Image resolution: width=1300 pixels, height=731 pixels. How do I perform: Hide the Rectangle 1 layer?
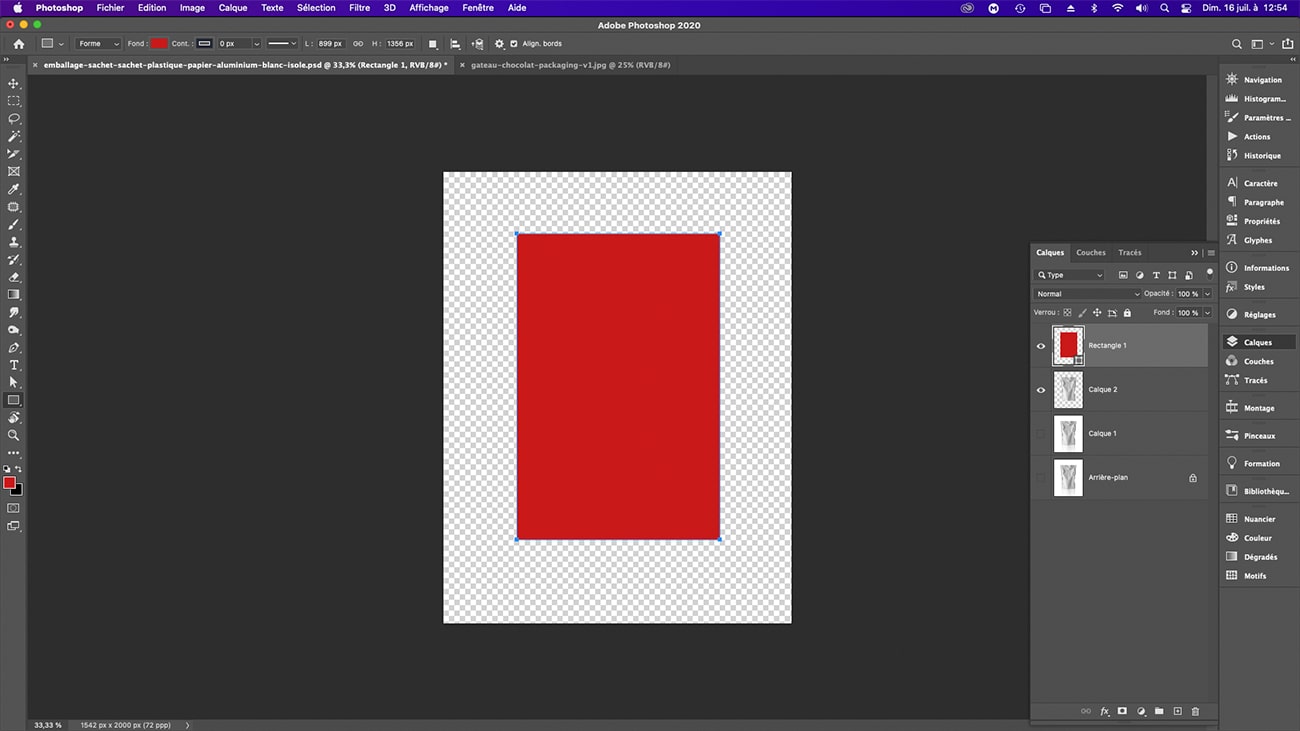click(x=1040, y=346)
